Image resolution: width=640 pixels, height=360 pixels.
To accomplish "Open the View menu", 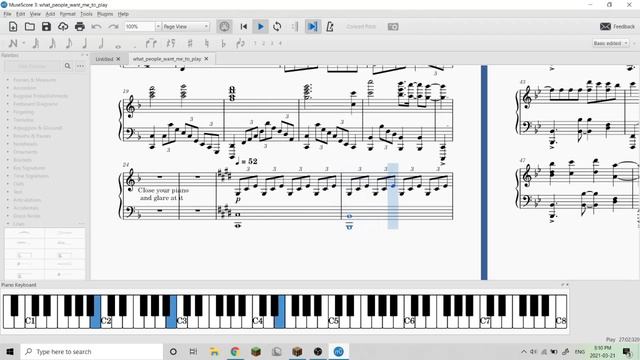I will click(x=35, y=14).
